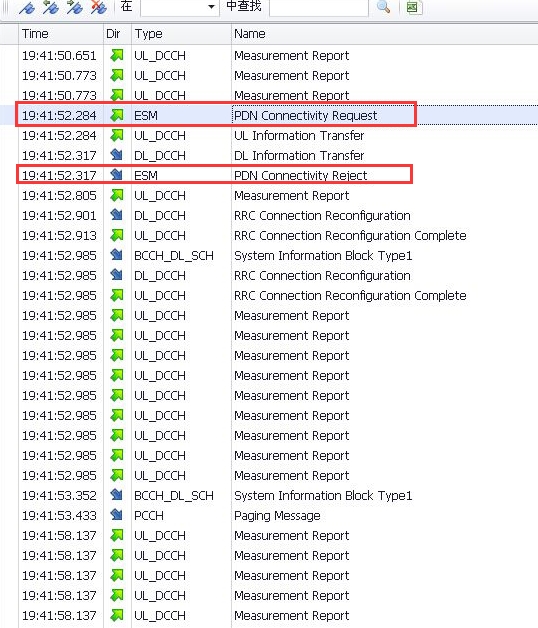Click the add bookmark flag icon
Screen dimensions: 538x628
click(x=27, y=8)
